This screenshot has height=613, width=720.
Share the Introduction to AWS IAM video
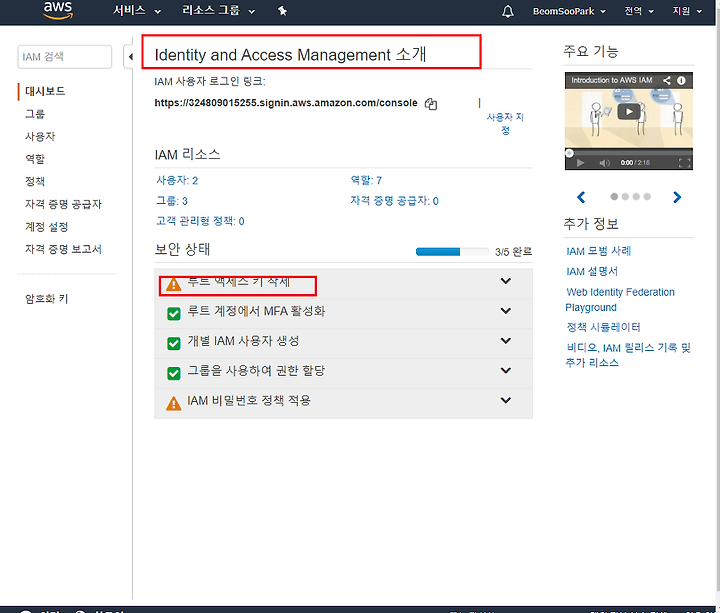tap(666, 80)
